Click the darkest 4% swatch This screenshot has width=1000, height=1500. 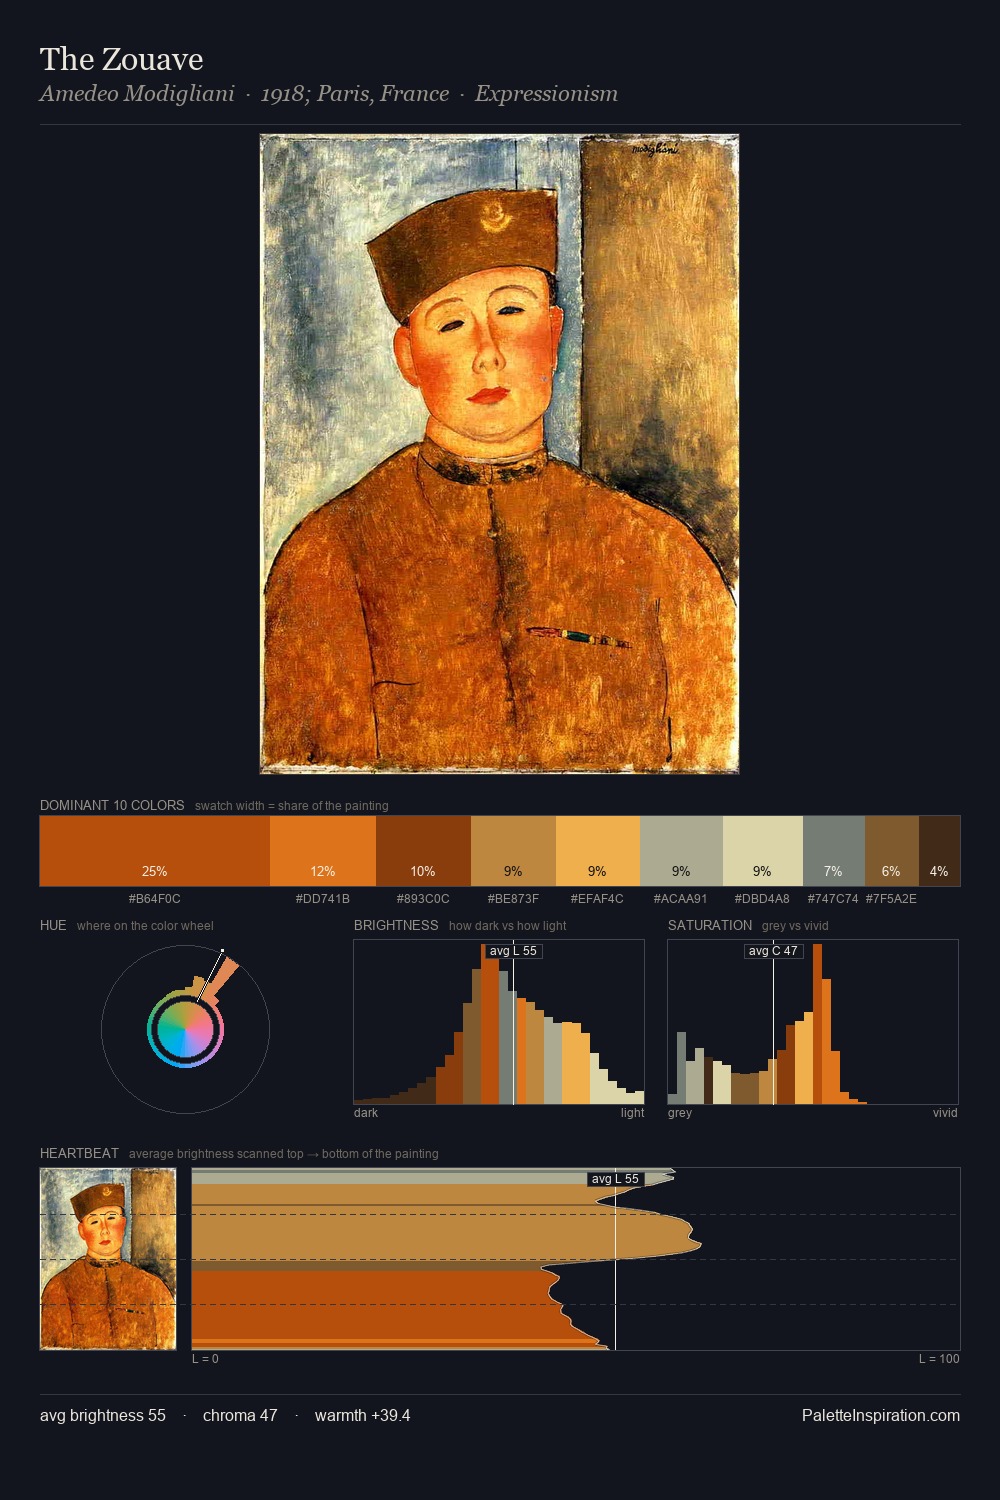tap(939, 851)
